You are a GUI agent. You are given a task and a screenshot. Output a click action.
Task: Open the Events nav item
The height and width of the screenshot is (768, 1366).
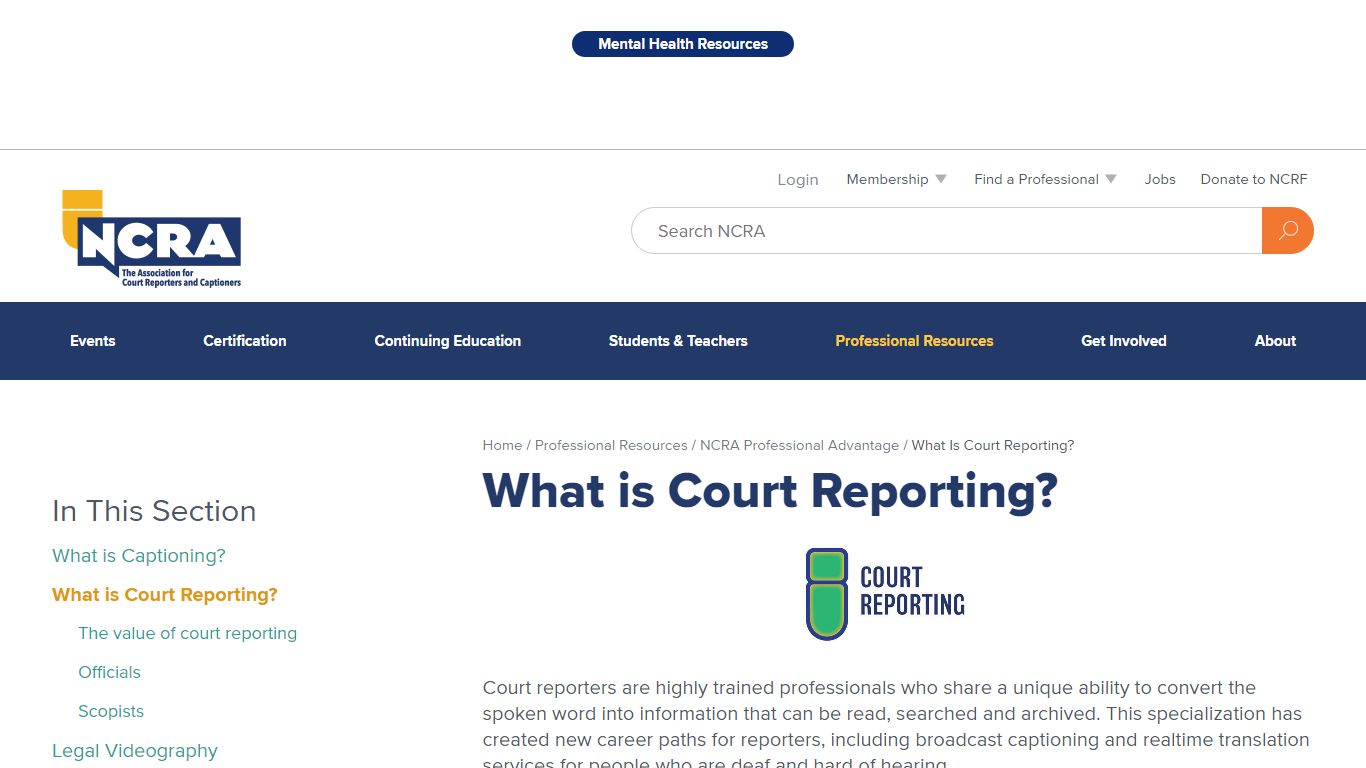[x=93, y=341]
